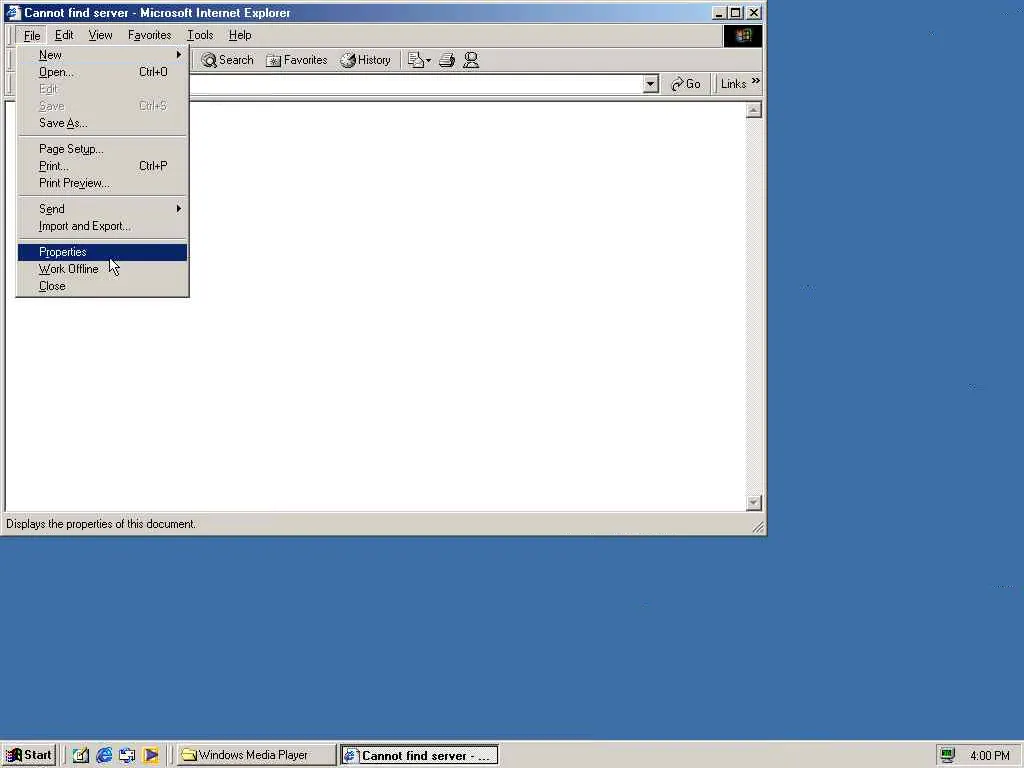
Task: Click the Messenger toolbar icon
Action: (471, 60)
